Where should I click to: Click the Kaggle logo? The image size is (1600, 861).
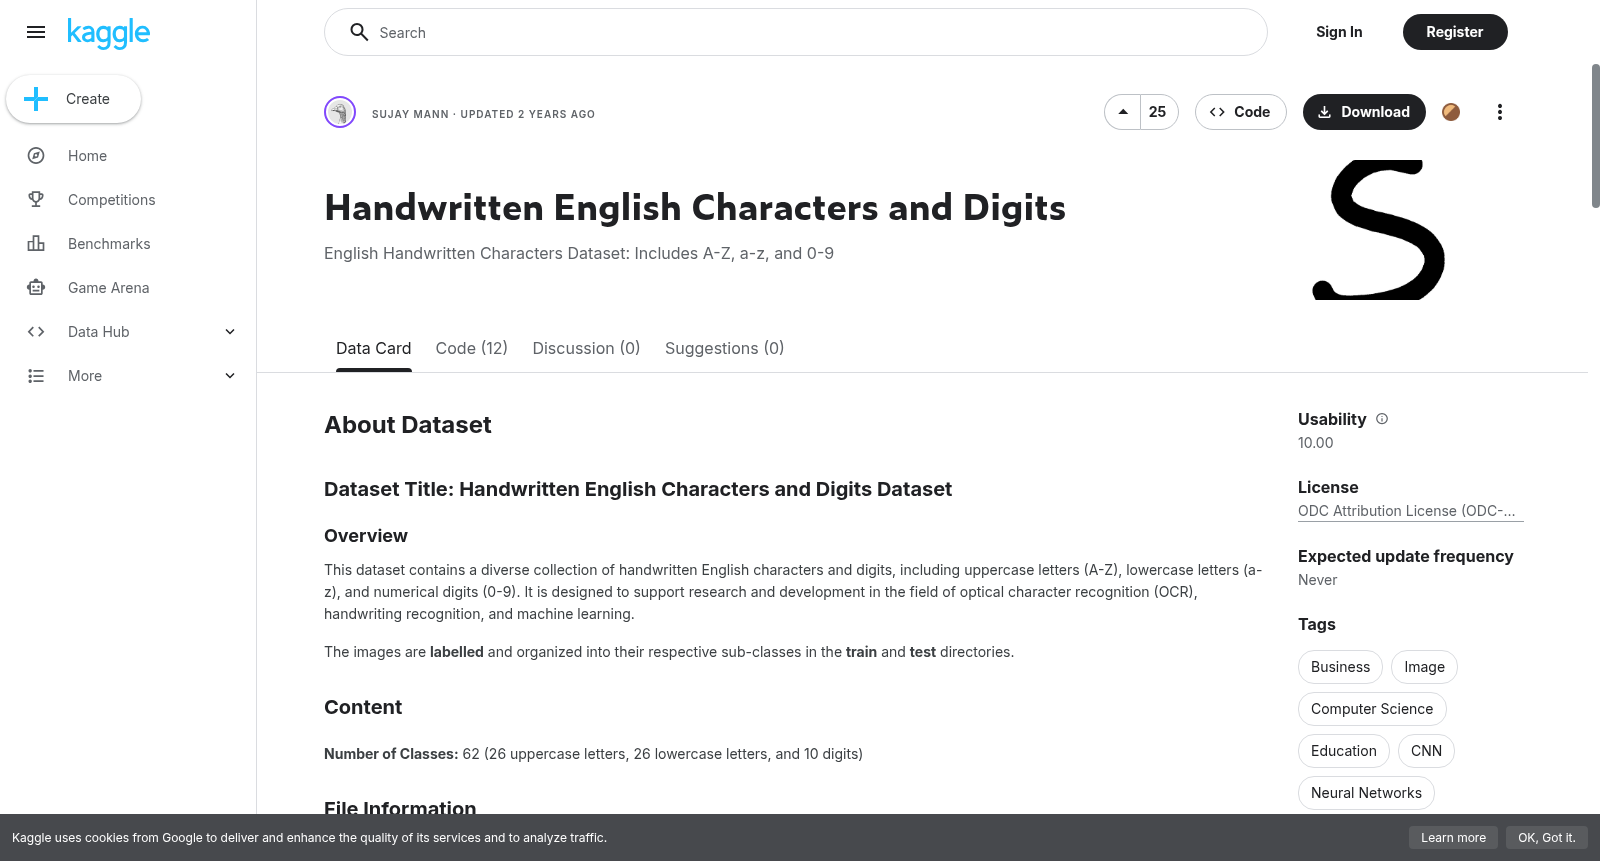click(x=109, y=33)
